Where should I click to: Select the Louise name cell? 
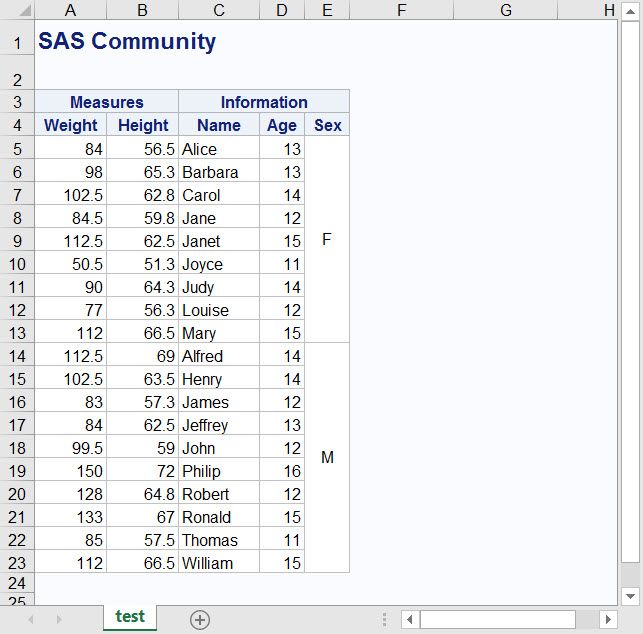point(219,310)
